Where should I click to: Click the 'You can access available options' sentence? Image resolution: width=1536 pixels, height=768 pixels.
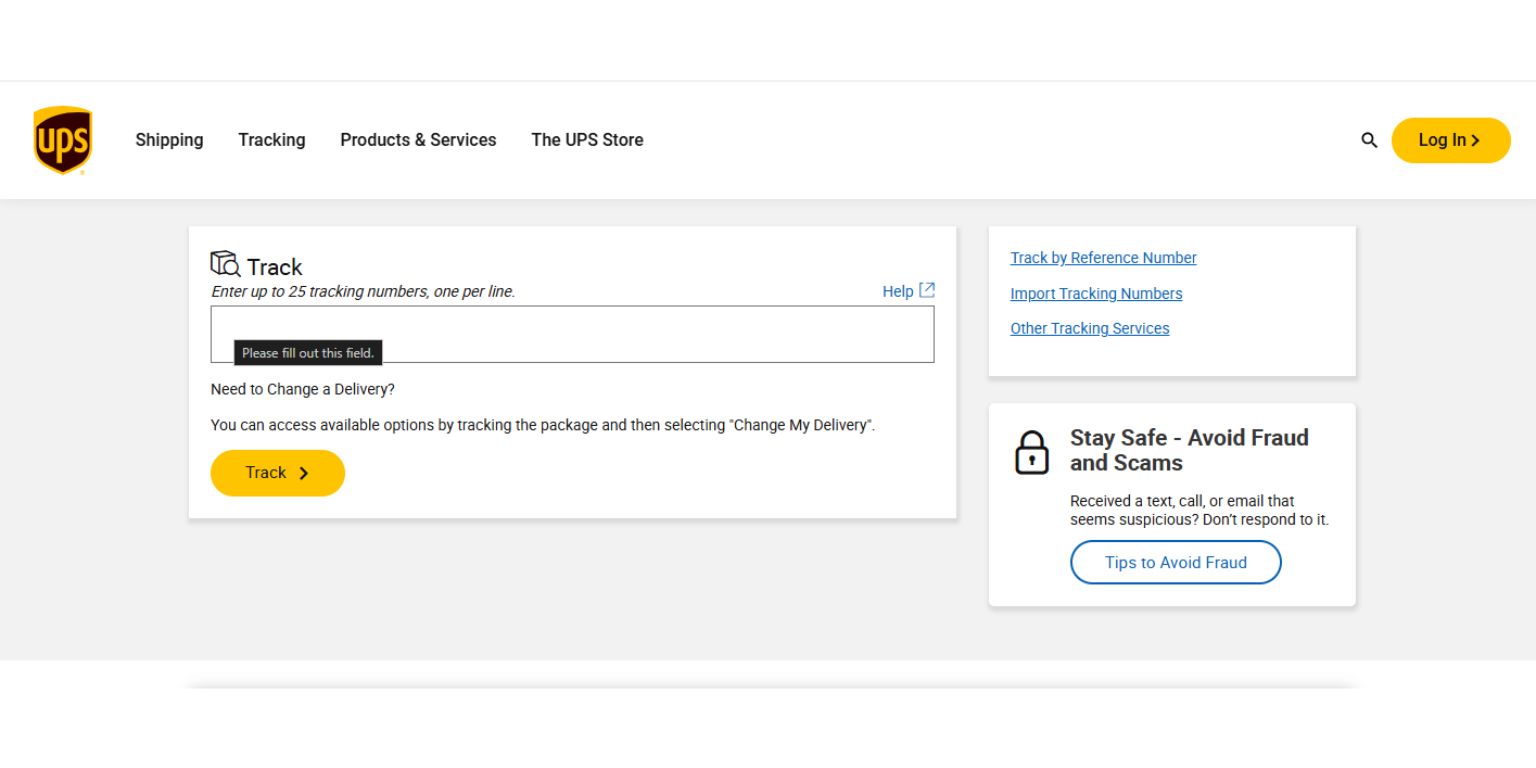543,425
